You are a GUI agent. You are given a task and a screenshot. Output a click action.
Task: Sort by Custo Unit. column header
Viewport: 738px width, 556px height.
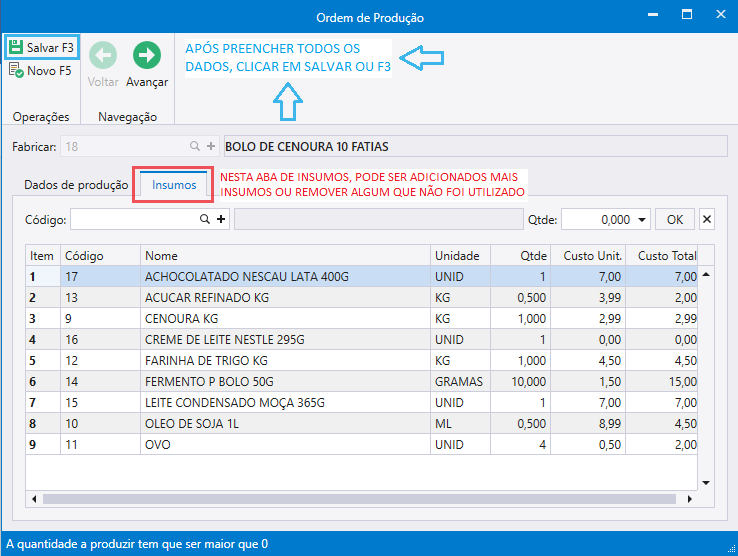point(588,256)
